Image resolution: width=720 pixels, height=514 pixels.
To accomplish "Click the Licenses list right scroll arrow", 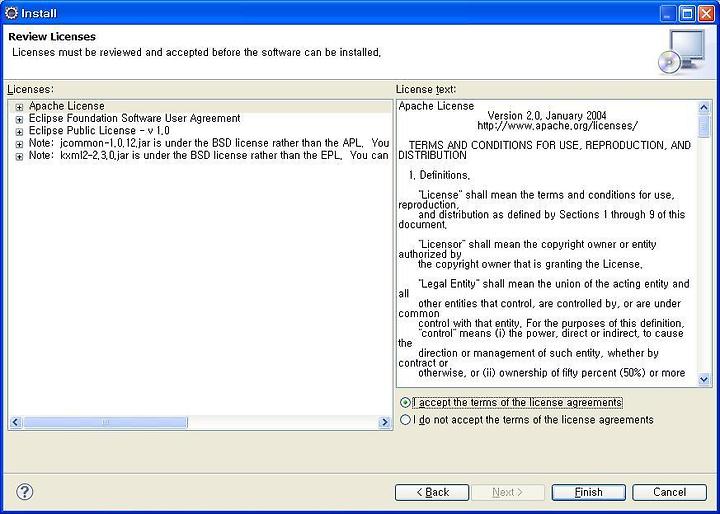I will pos(384,422).
